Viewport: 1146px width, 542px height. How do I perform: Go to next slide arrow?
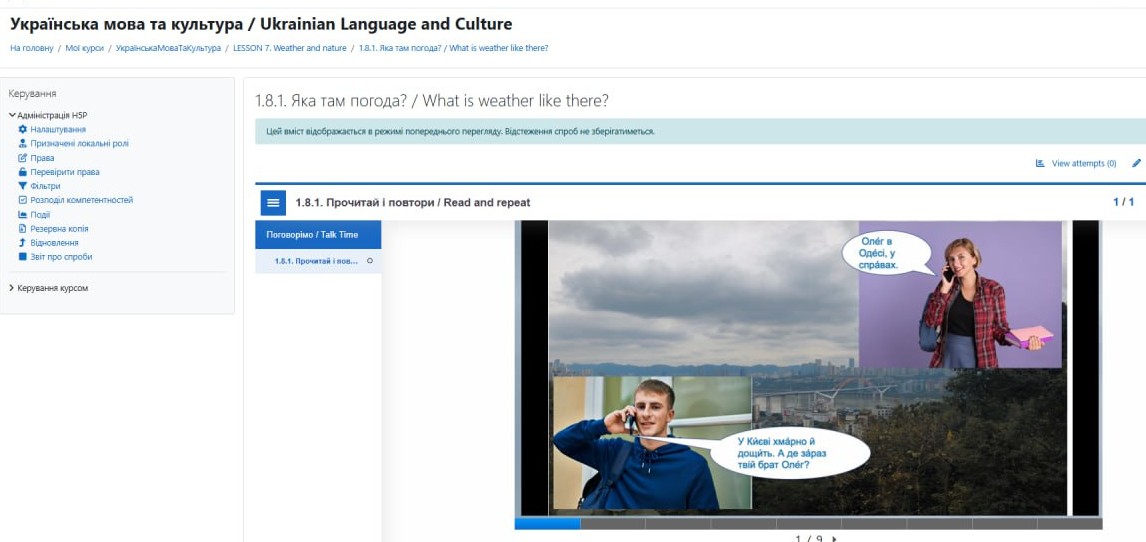[834, 538]
